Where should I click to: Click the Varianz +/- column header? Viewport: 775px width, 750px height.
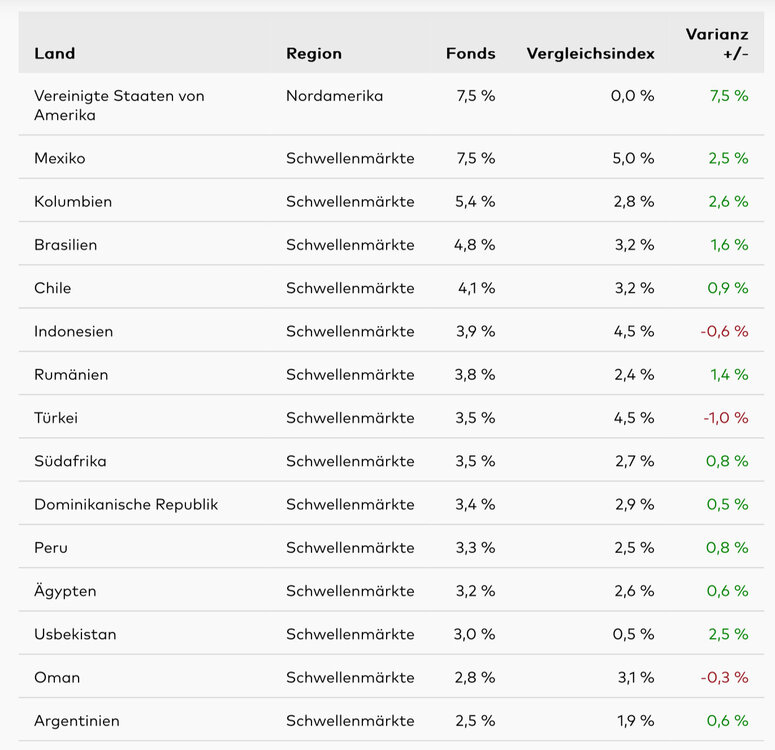(x=717, y=43)
